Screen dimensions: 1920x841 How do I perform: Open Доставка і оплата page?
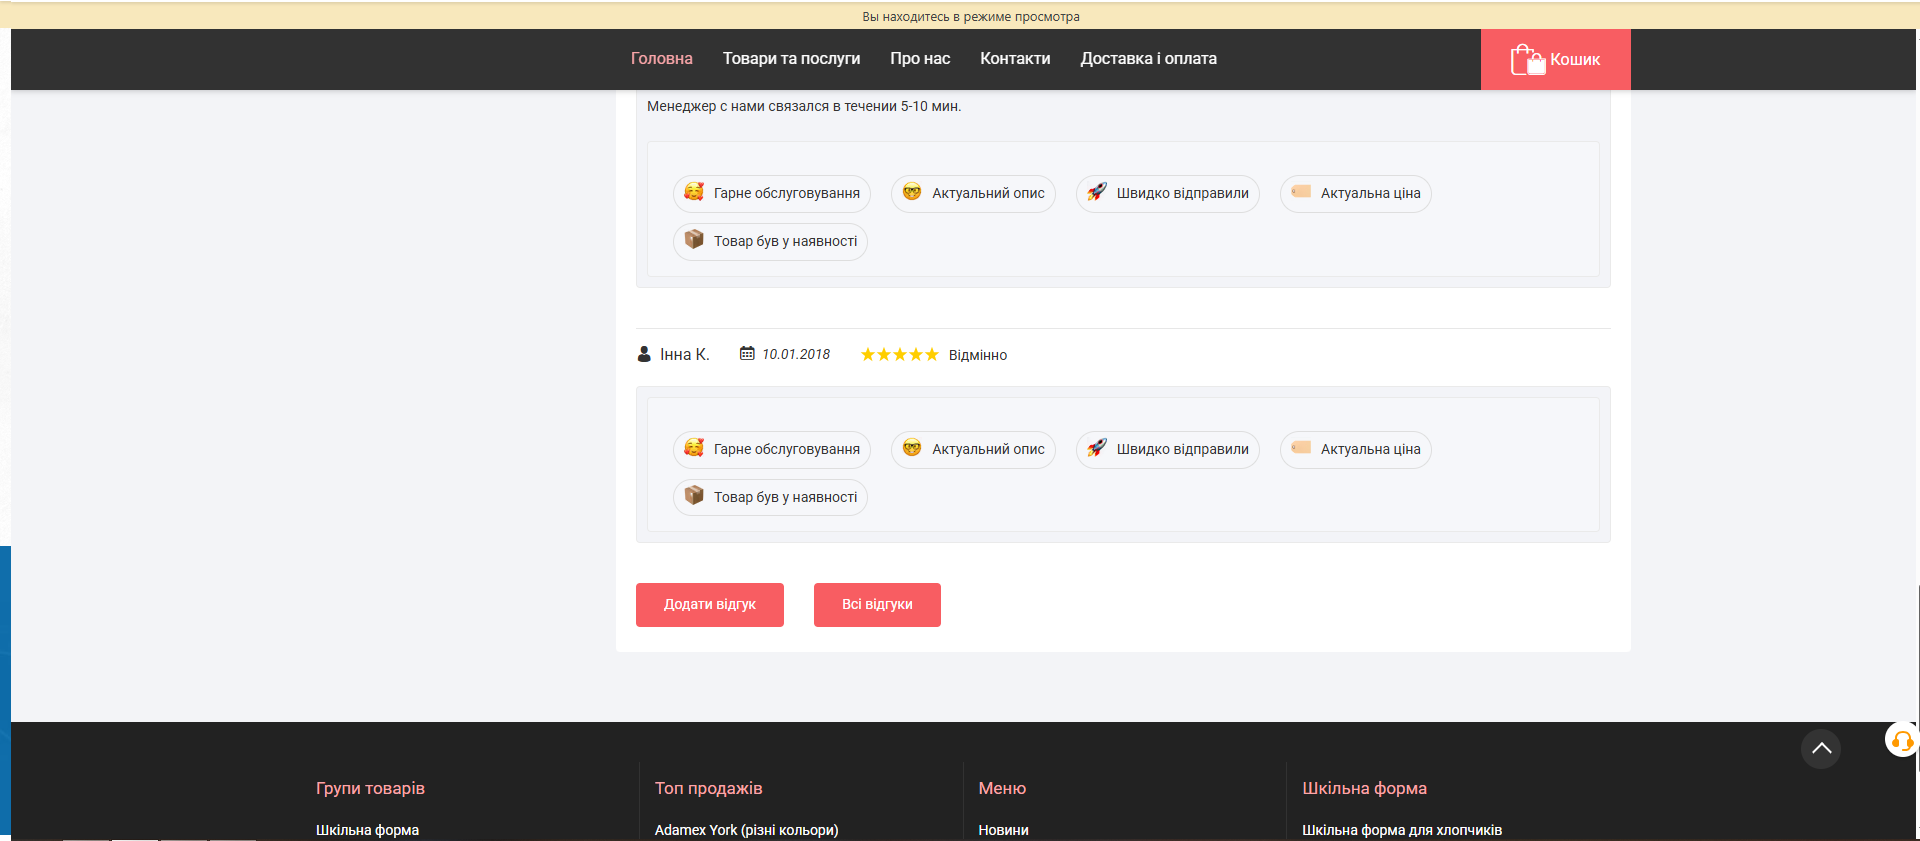(x=1148, y=59)
